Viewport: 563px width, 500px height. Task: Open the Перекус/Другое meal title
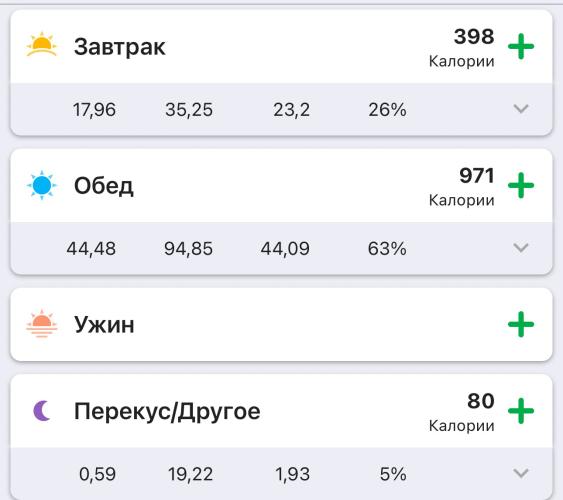[x=167, y=411]
